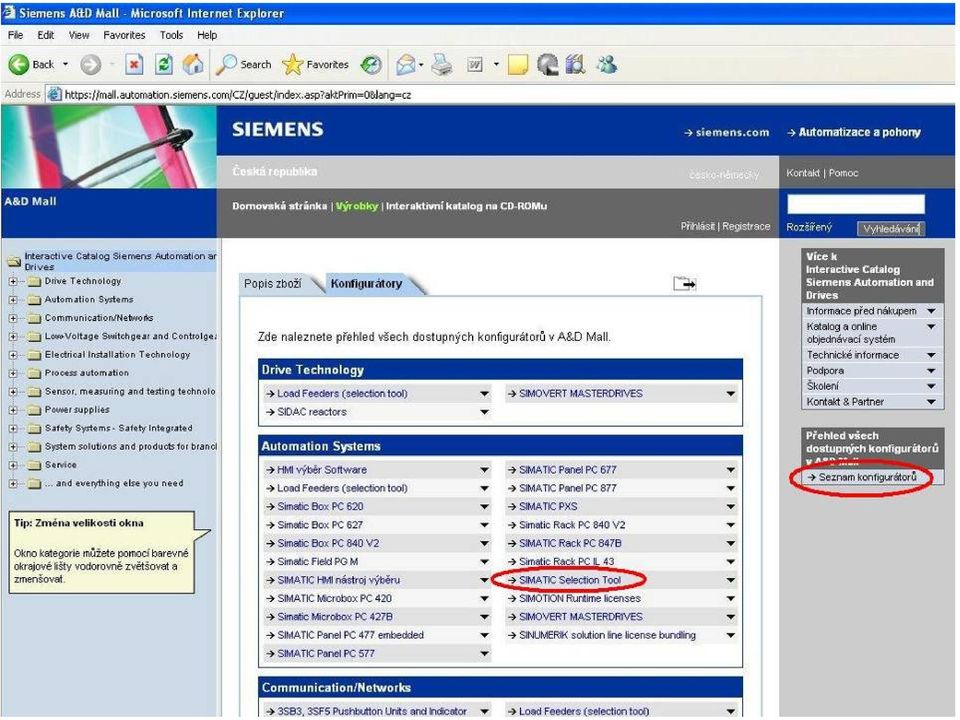Select Safety Systems - Safety Integrated tree item
Viewport: 960px width, 720px height.
pyautogui.click(x=118, y=428)
